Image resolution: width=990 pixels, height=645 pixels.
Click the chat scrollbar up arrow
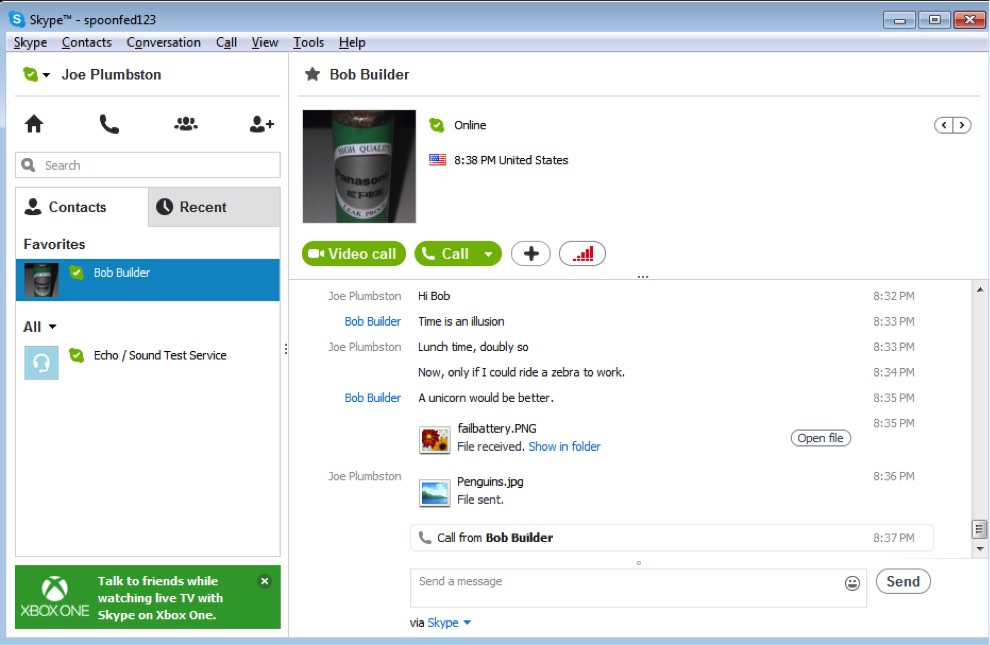pyautogui.click(x=979, y=290)
